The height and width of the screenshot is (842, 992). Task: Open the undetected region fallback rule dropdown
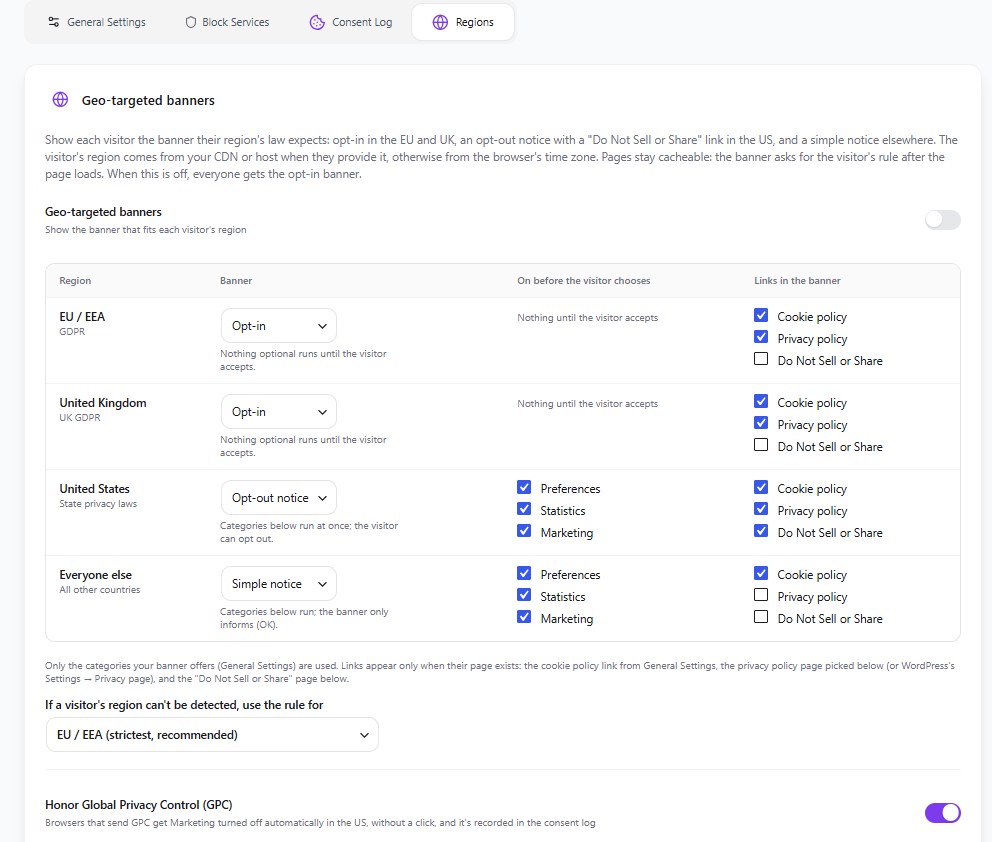tap(212, 734)
